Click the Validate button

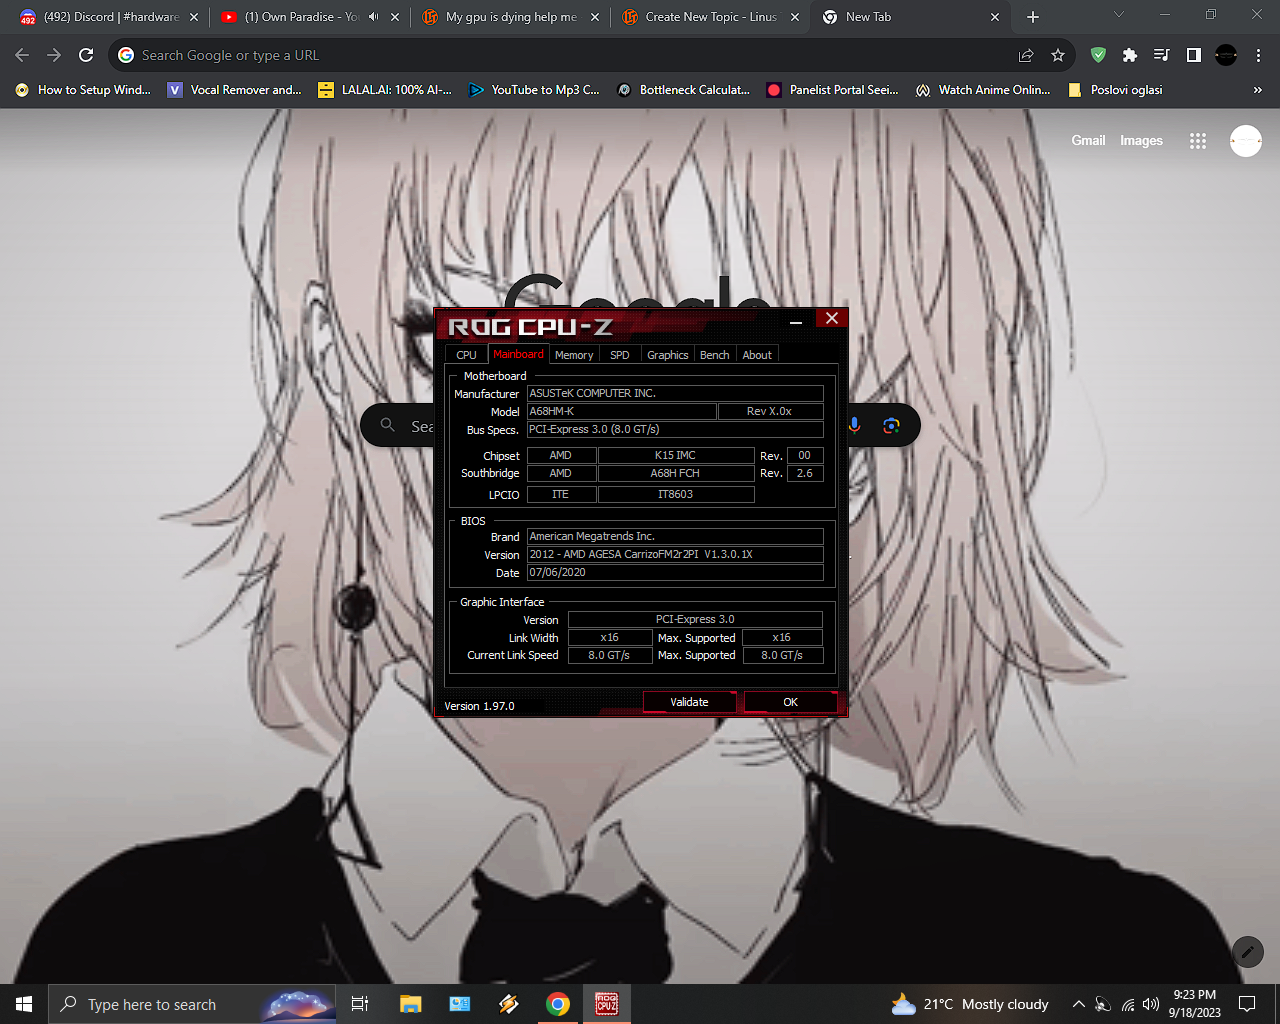[689, 702]
